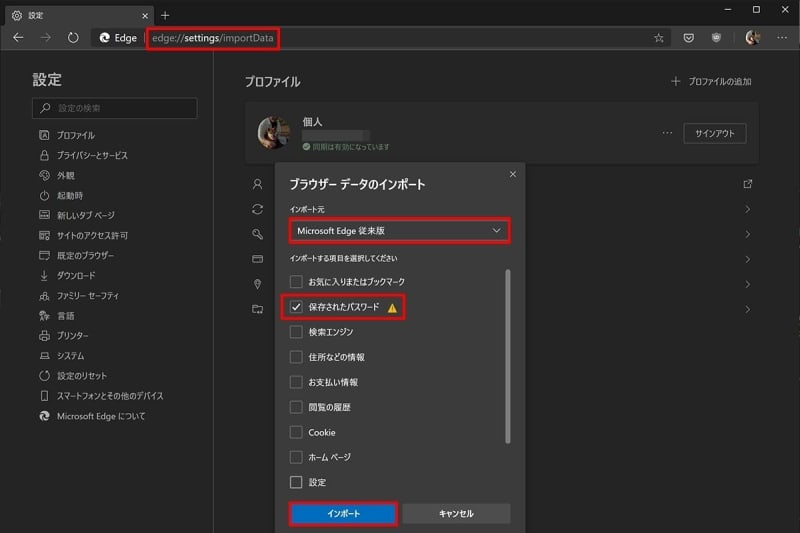Click the import list scrollbar
Viewport: 800px width, 533px height.
click(508, 357)
